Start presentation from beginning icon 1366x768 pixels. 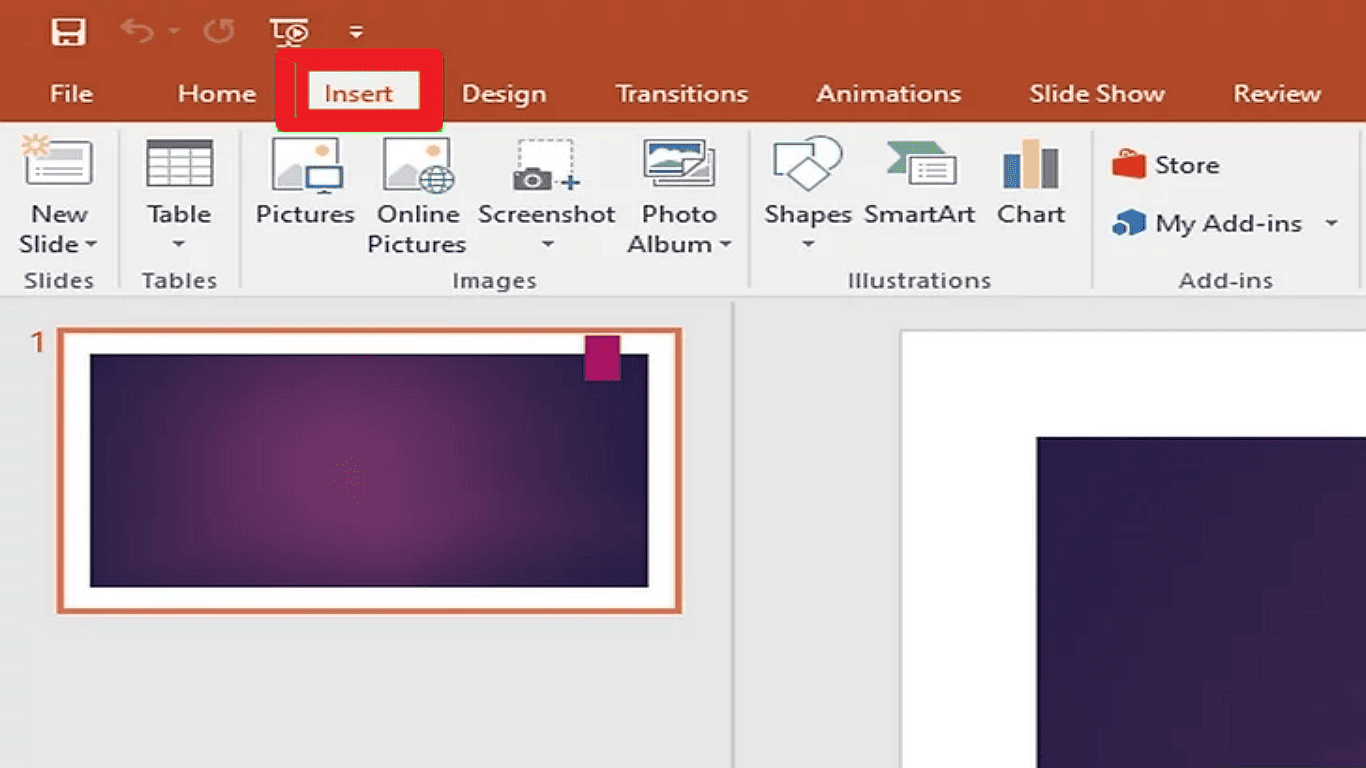click(290, 32)
